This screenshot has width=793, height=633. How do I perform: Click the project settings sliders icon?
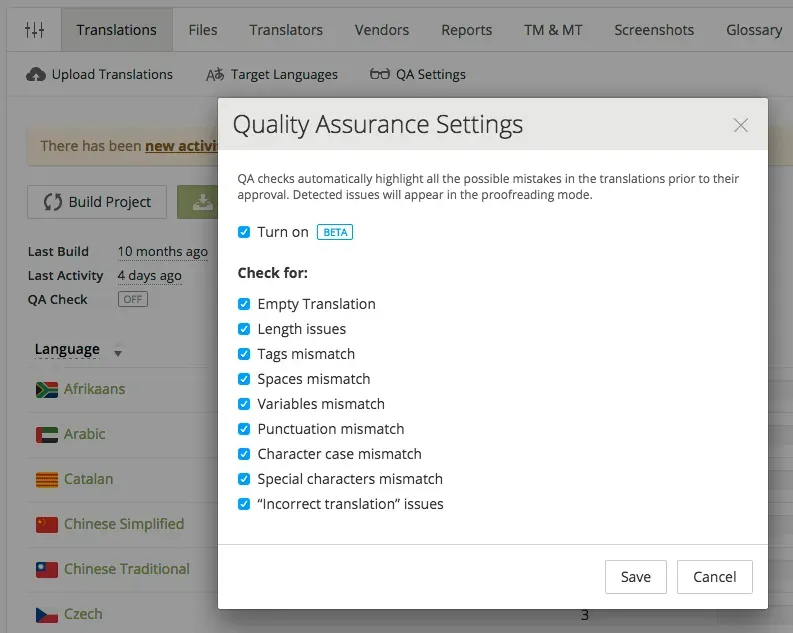click(34, 30)
